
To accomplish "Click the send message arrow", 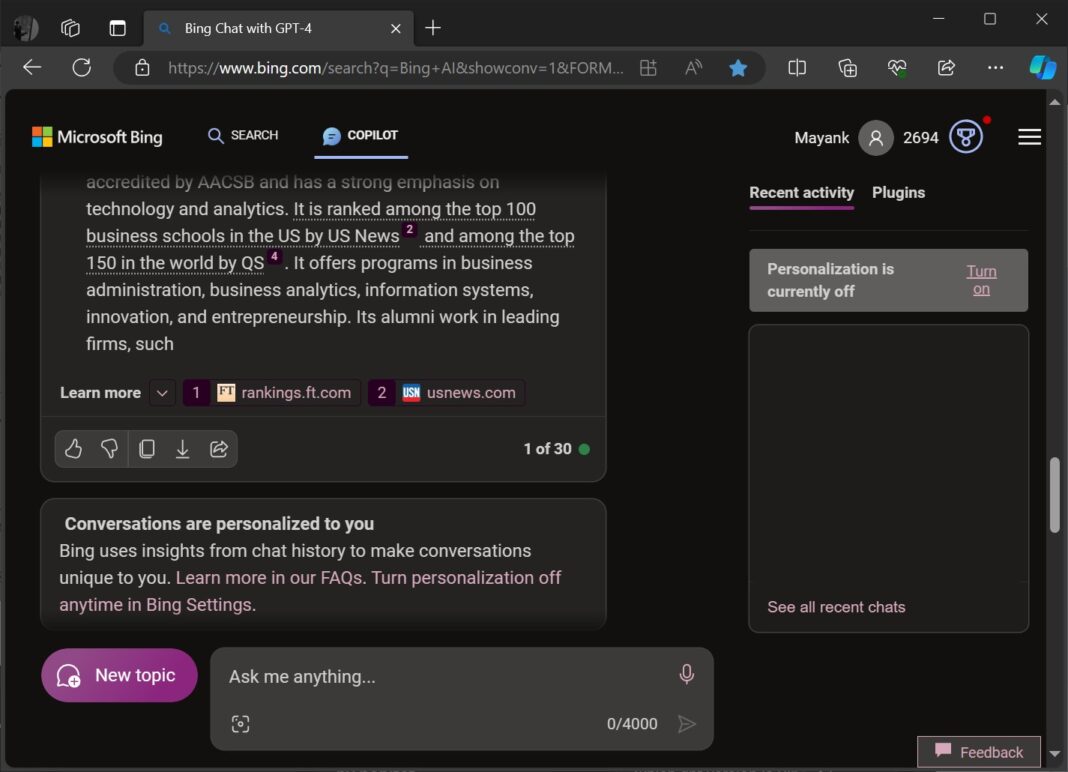I will pyautogui.click(x=687, y=723).
